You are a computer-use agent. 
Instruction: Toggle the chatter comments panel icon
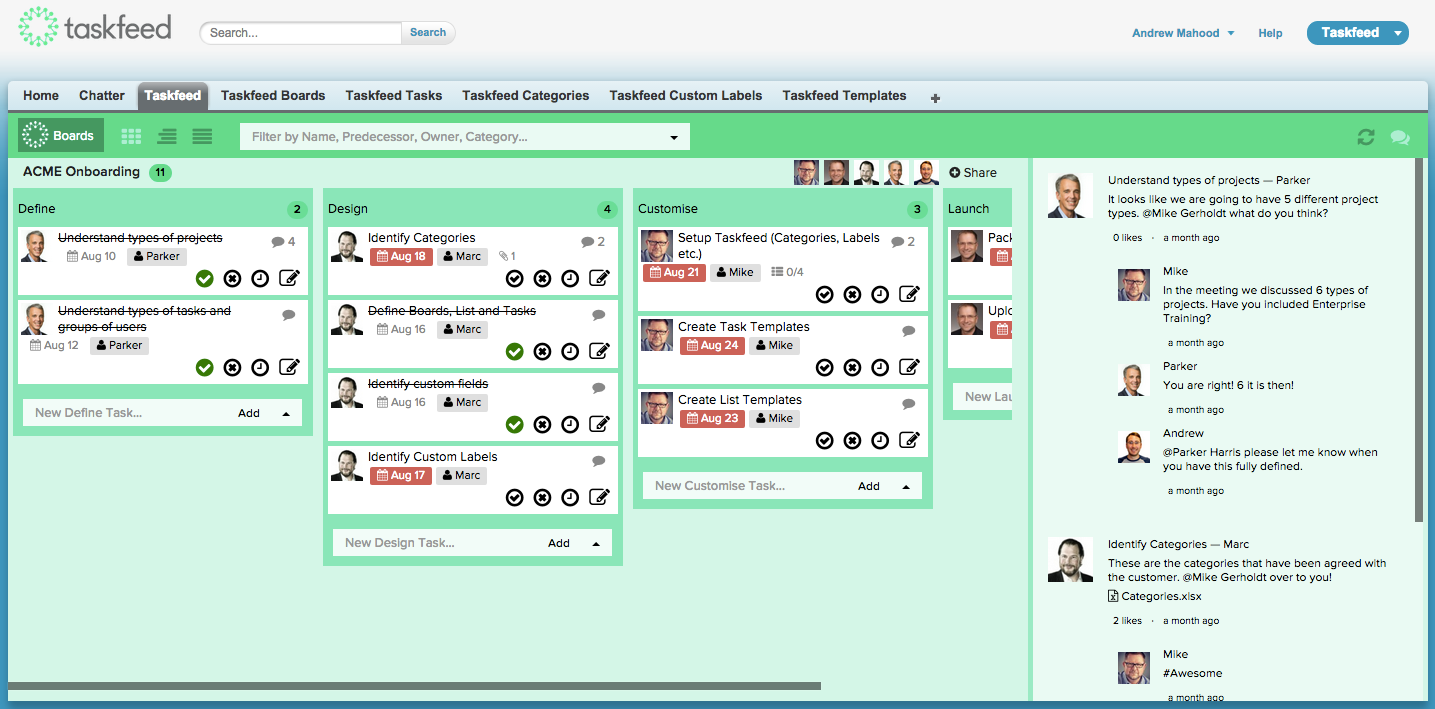tap(1400, 137)
